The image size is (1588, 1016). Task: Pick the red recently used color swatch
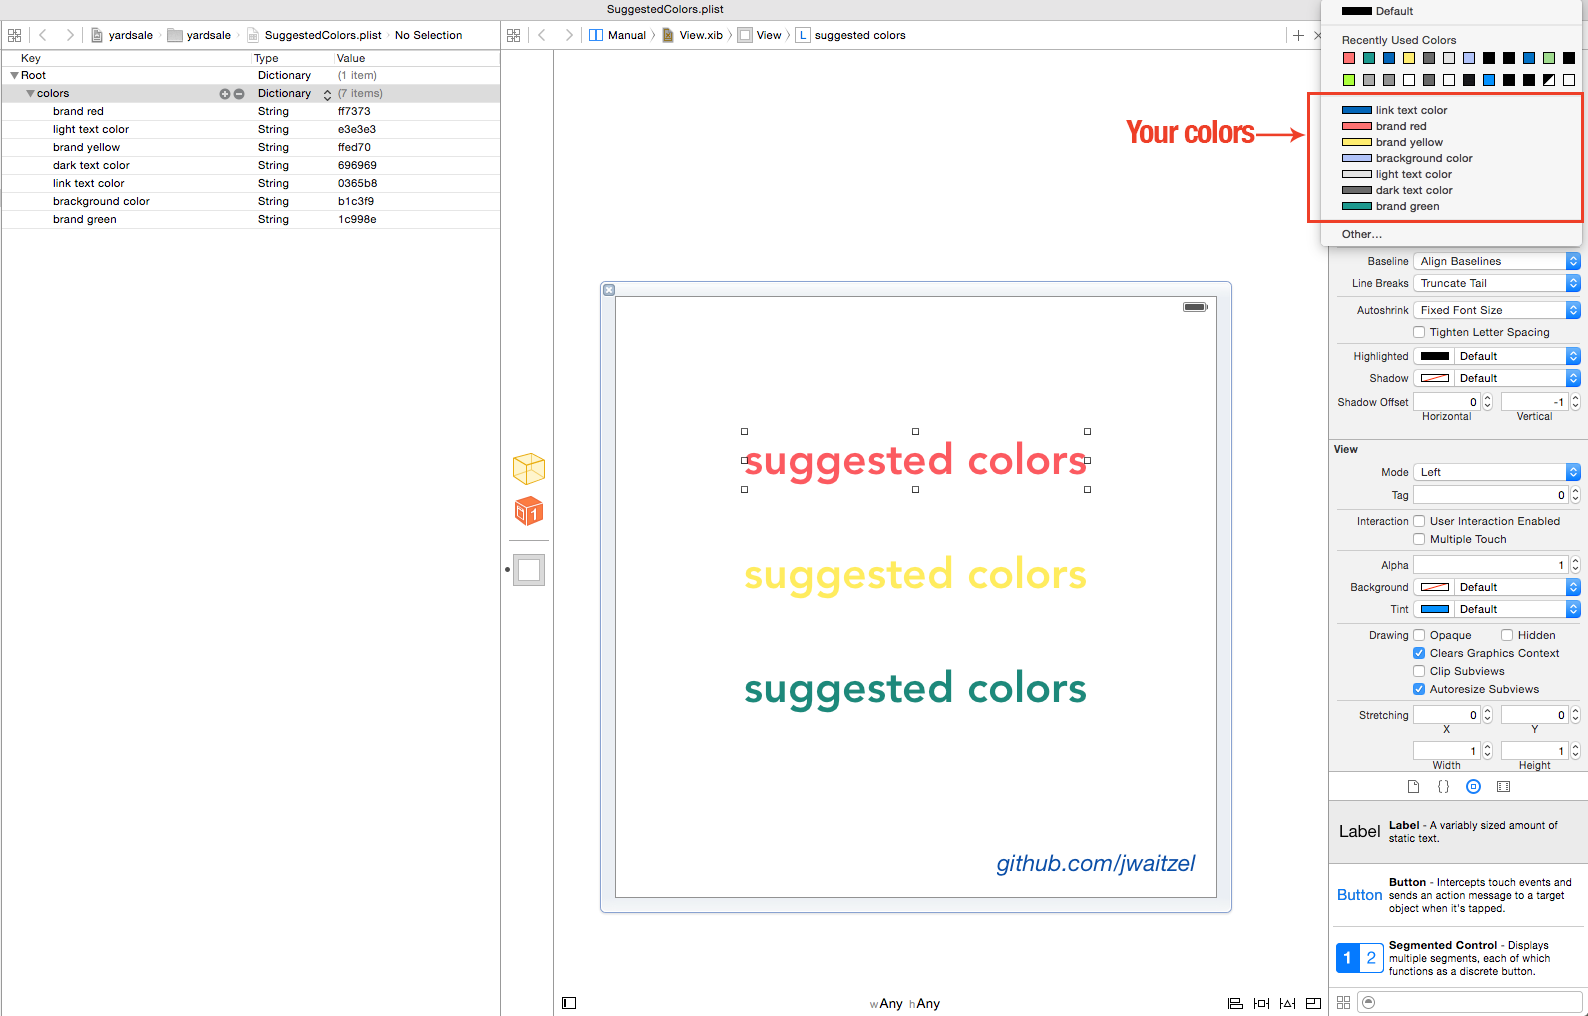click(x=1349, y=58)
